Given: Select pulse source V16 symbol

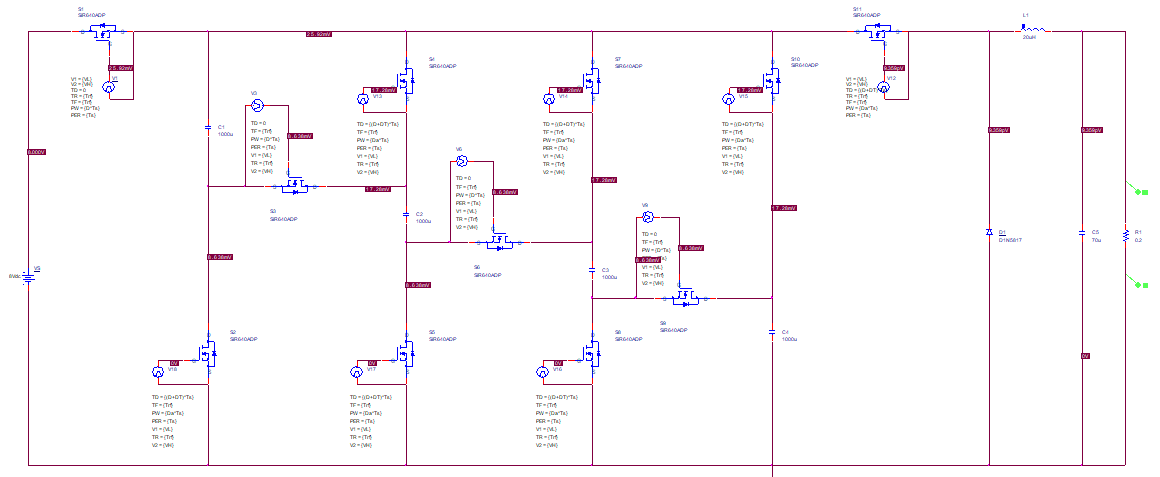Looking at the screenshot, I should click(x=542, y=372).
